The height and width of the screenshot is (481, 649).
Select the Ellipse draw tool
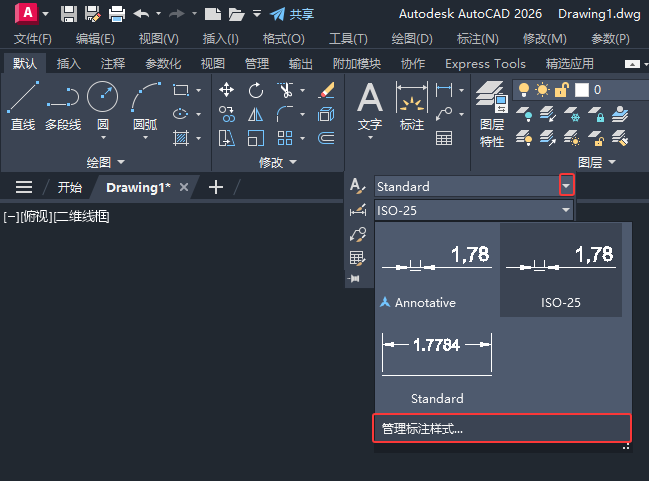181,114
